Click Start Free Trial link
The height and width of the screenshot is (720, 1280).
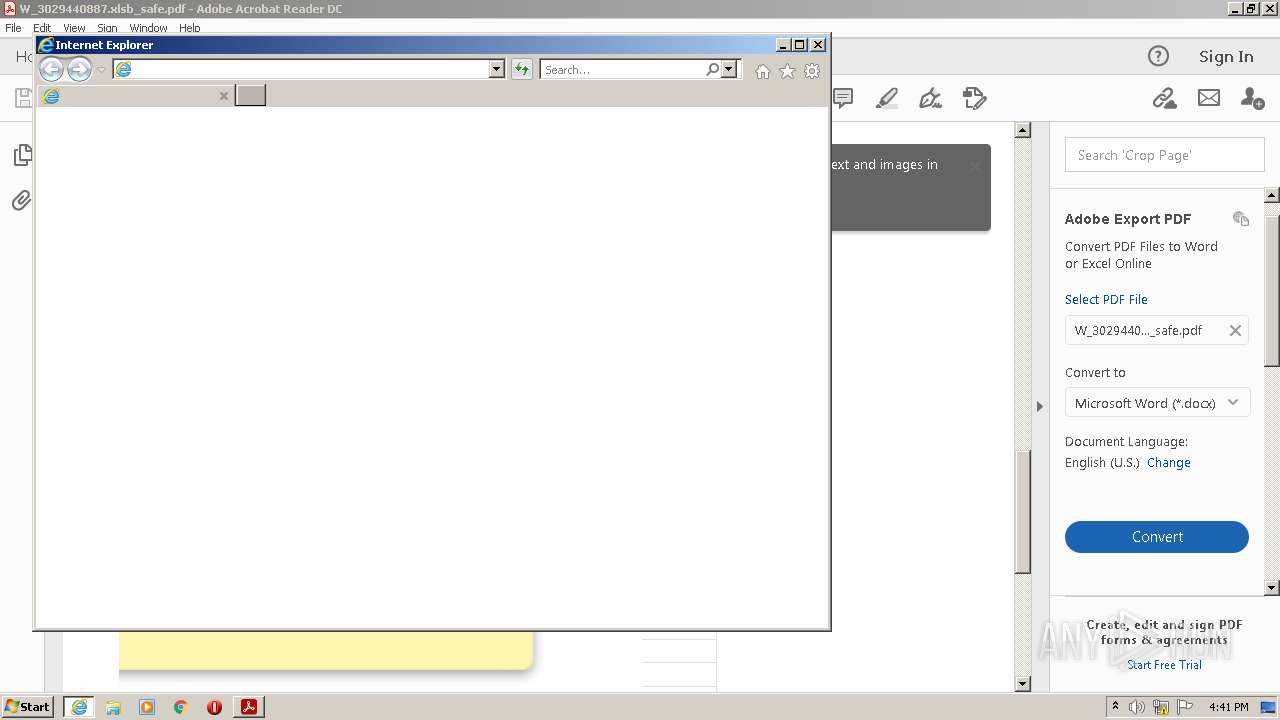click(x=1164, y=665)
